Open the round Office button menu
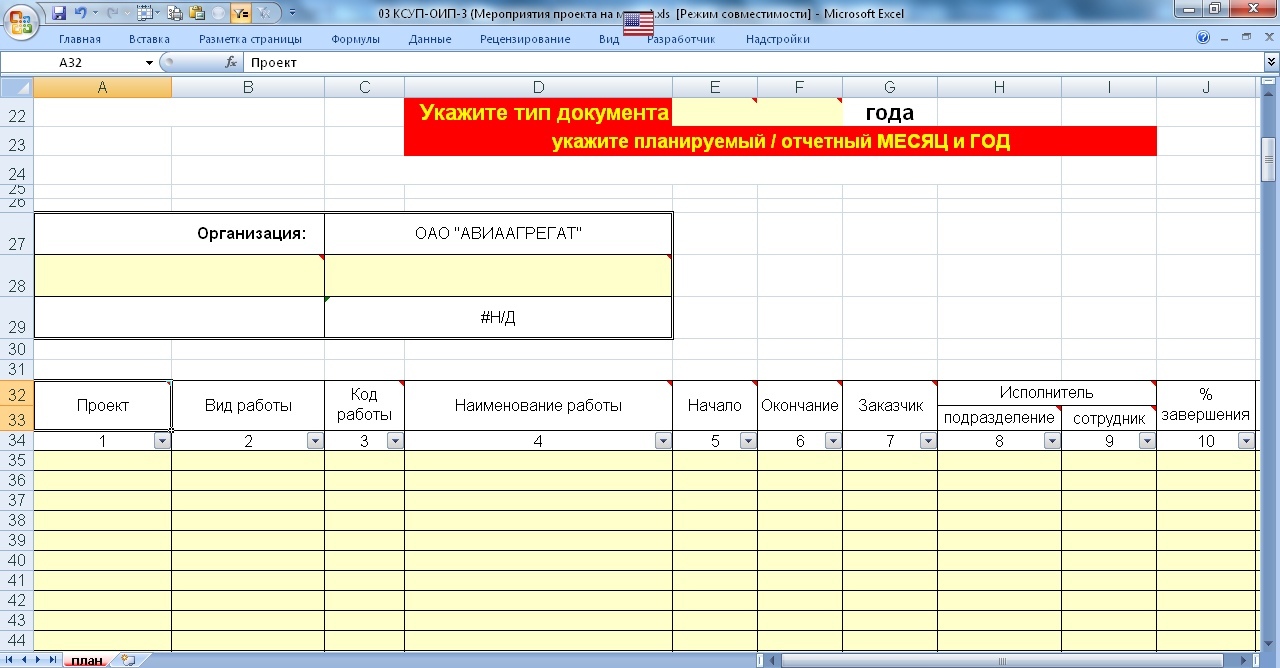 tap(20, 20)
